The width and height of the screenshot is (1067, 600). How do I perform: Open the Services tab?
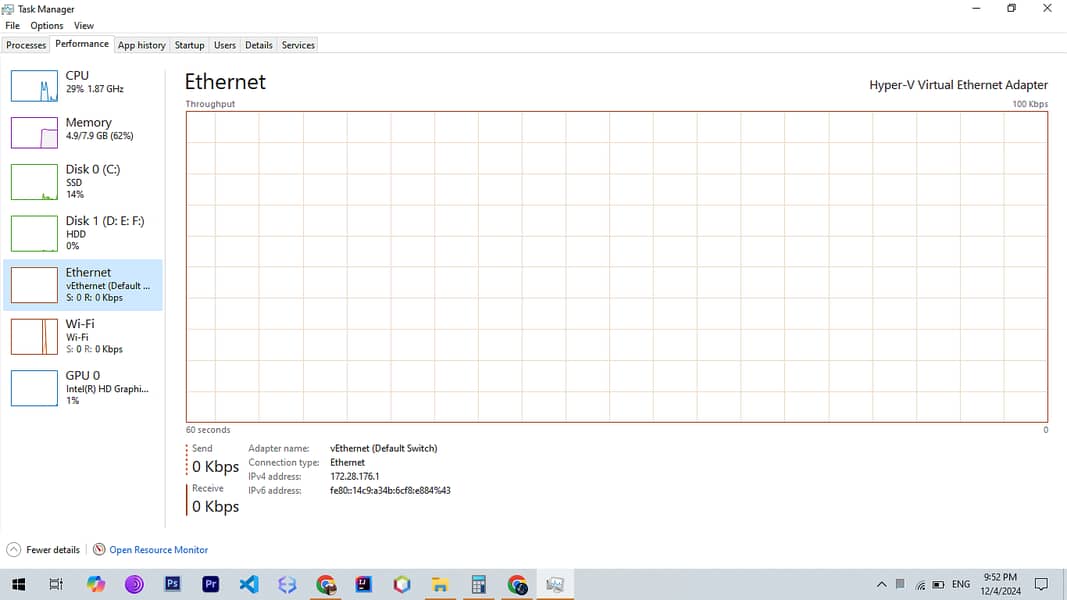298,45
